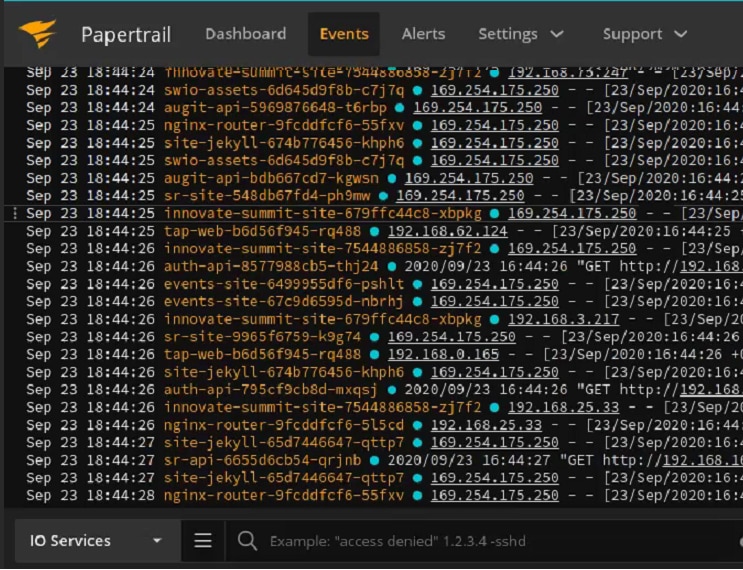Image resolution: width=743 pixels, height=570 pixels.
Task: Open the Dashboard tab
Action: point(245,34)
